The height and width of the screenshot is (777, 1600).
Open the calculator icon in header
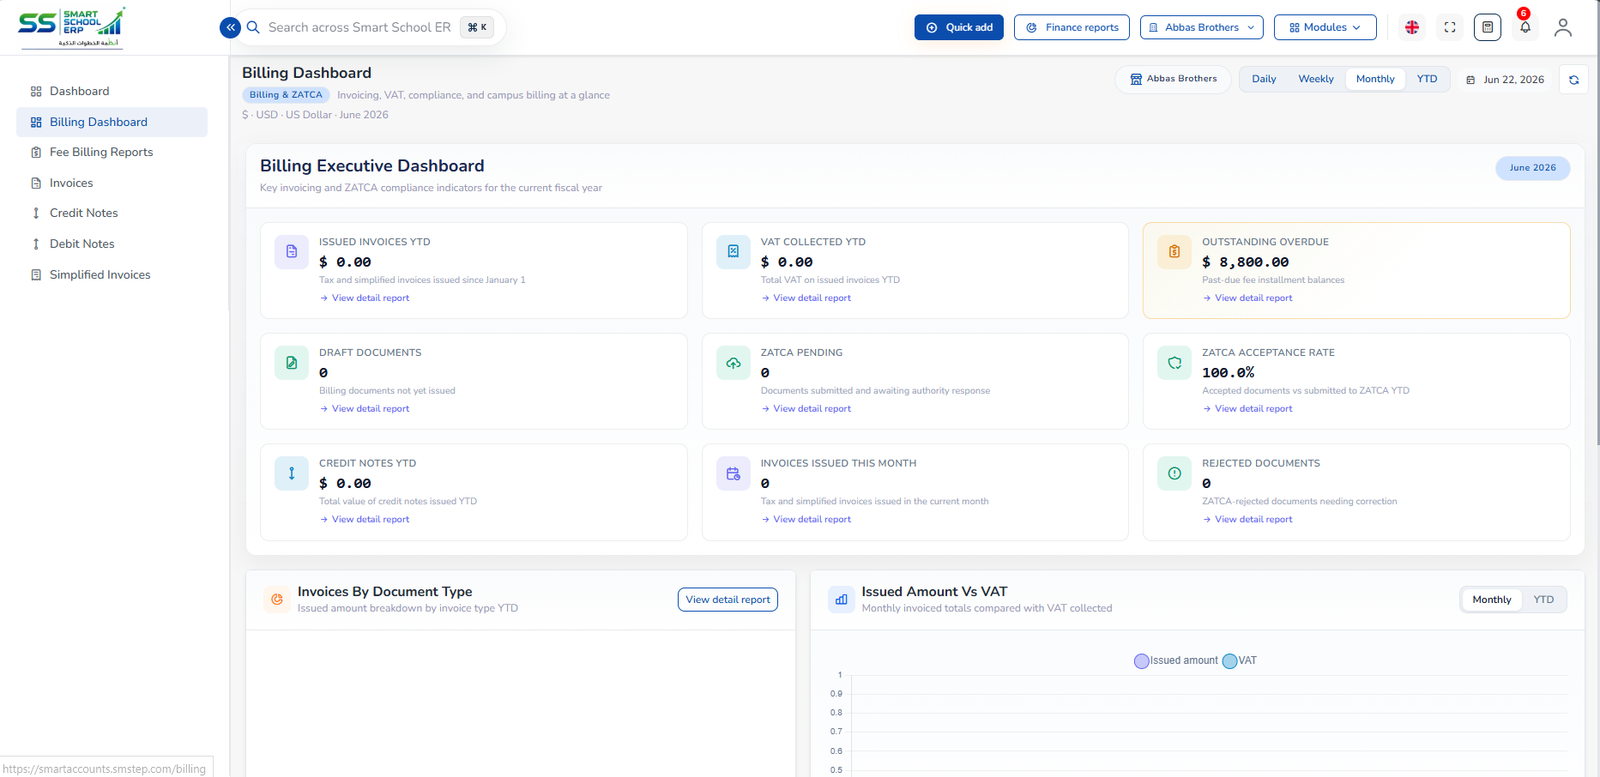click(x=1488, y=28)
